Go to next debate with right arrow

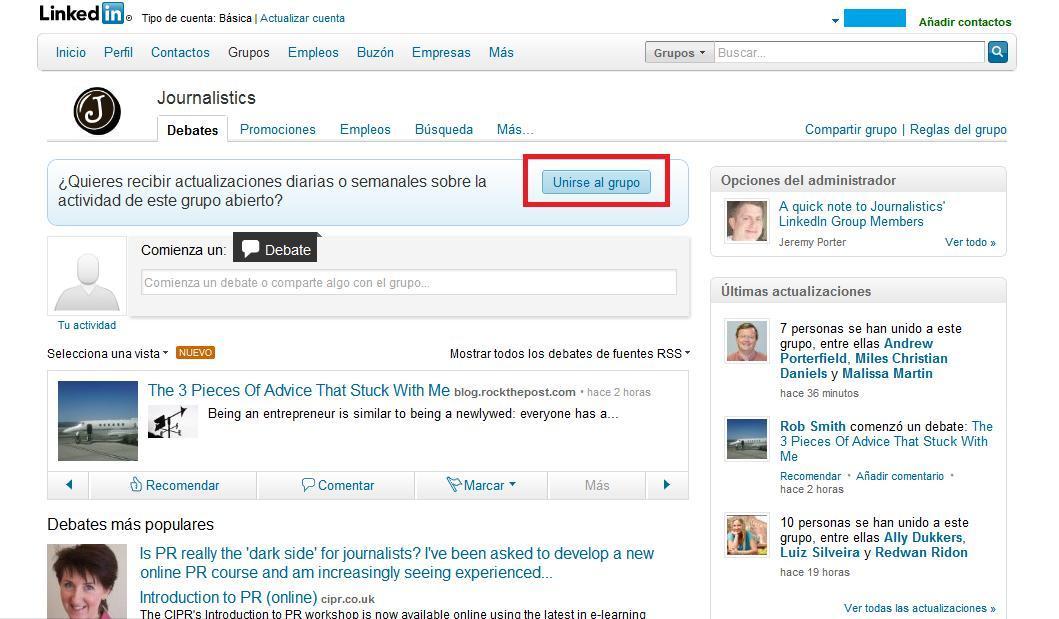667,485
